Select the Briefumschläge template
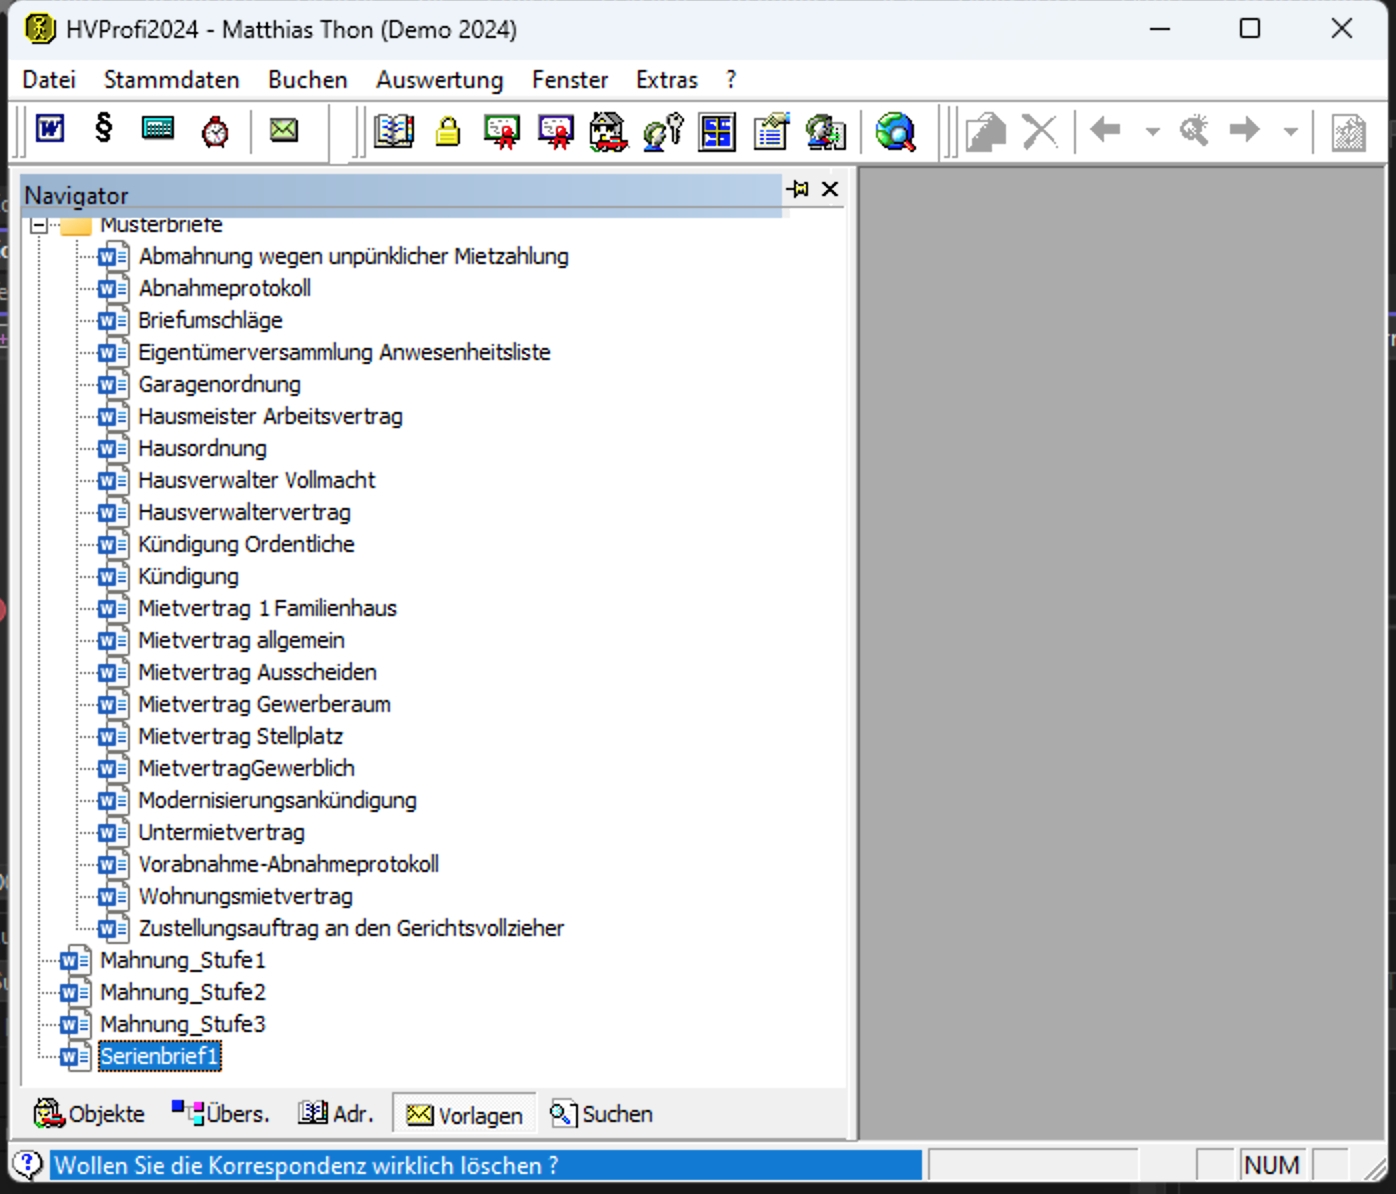Screen dimensions: 1396x1194 pyautogui.click(x=211, y=321)
